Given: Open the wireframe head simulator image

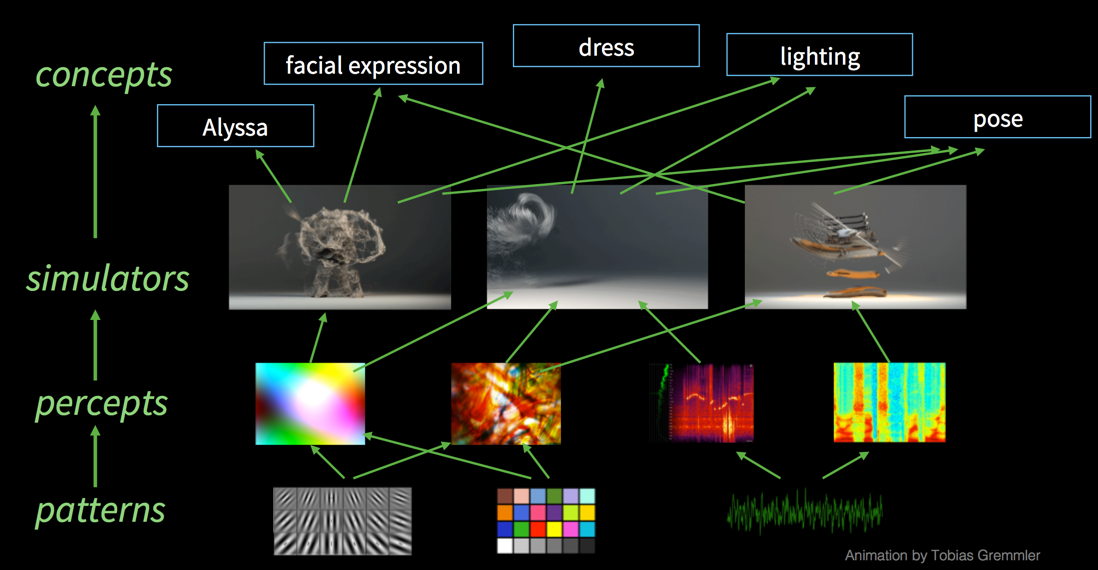Looking at the screenshot, I should [x=340, y=247].
